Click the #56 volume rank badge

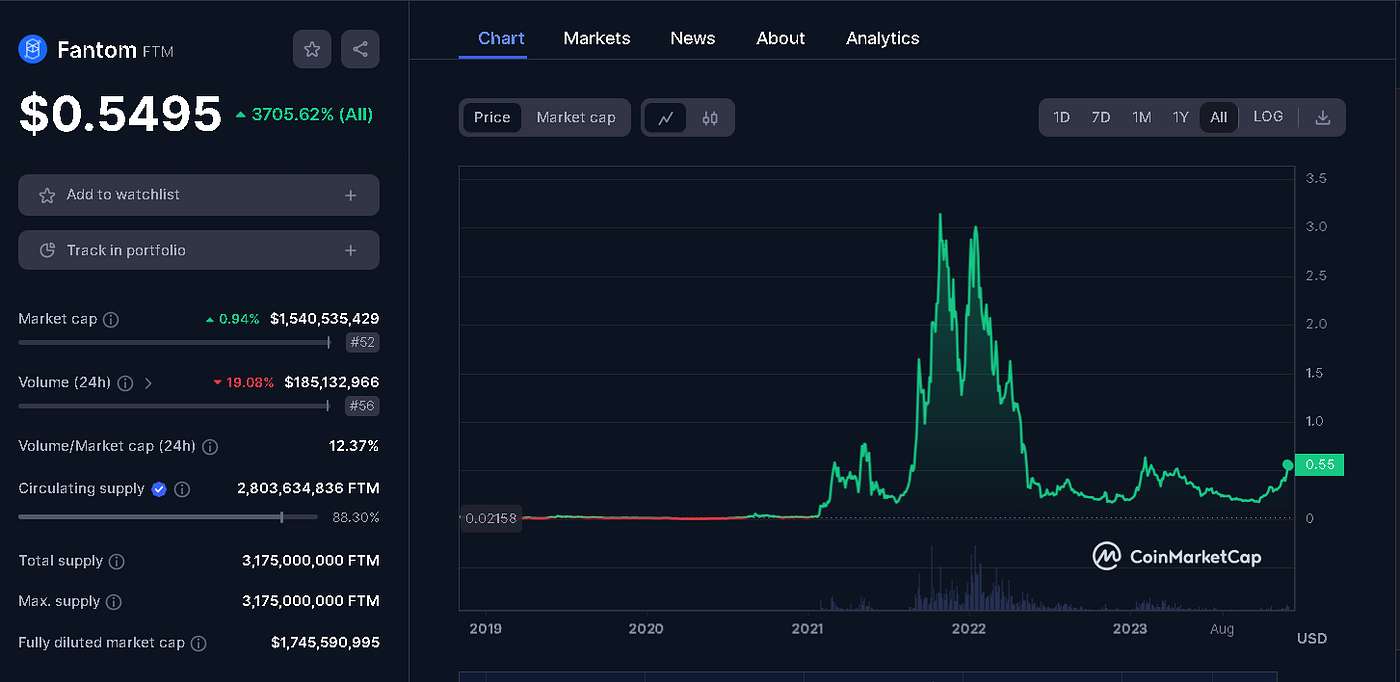tap(362, 406)
